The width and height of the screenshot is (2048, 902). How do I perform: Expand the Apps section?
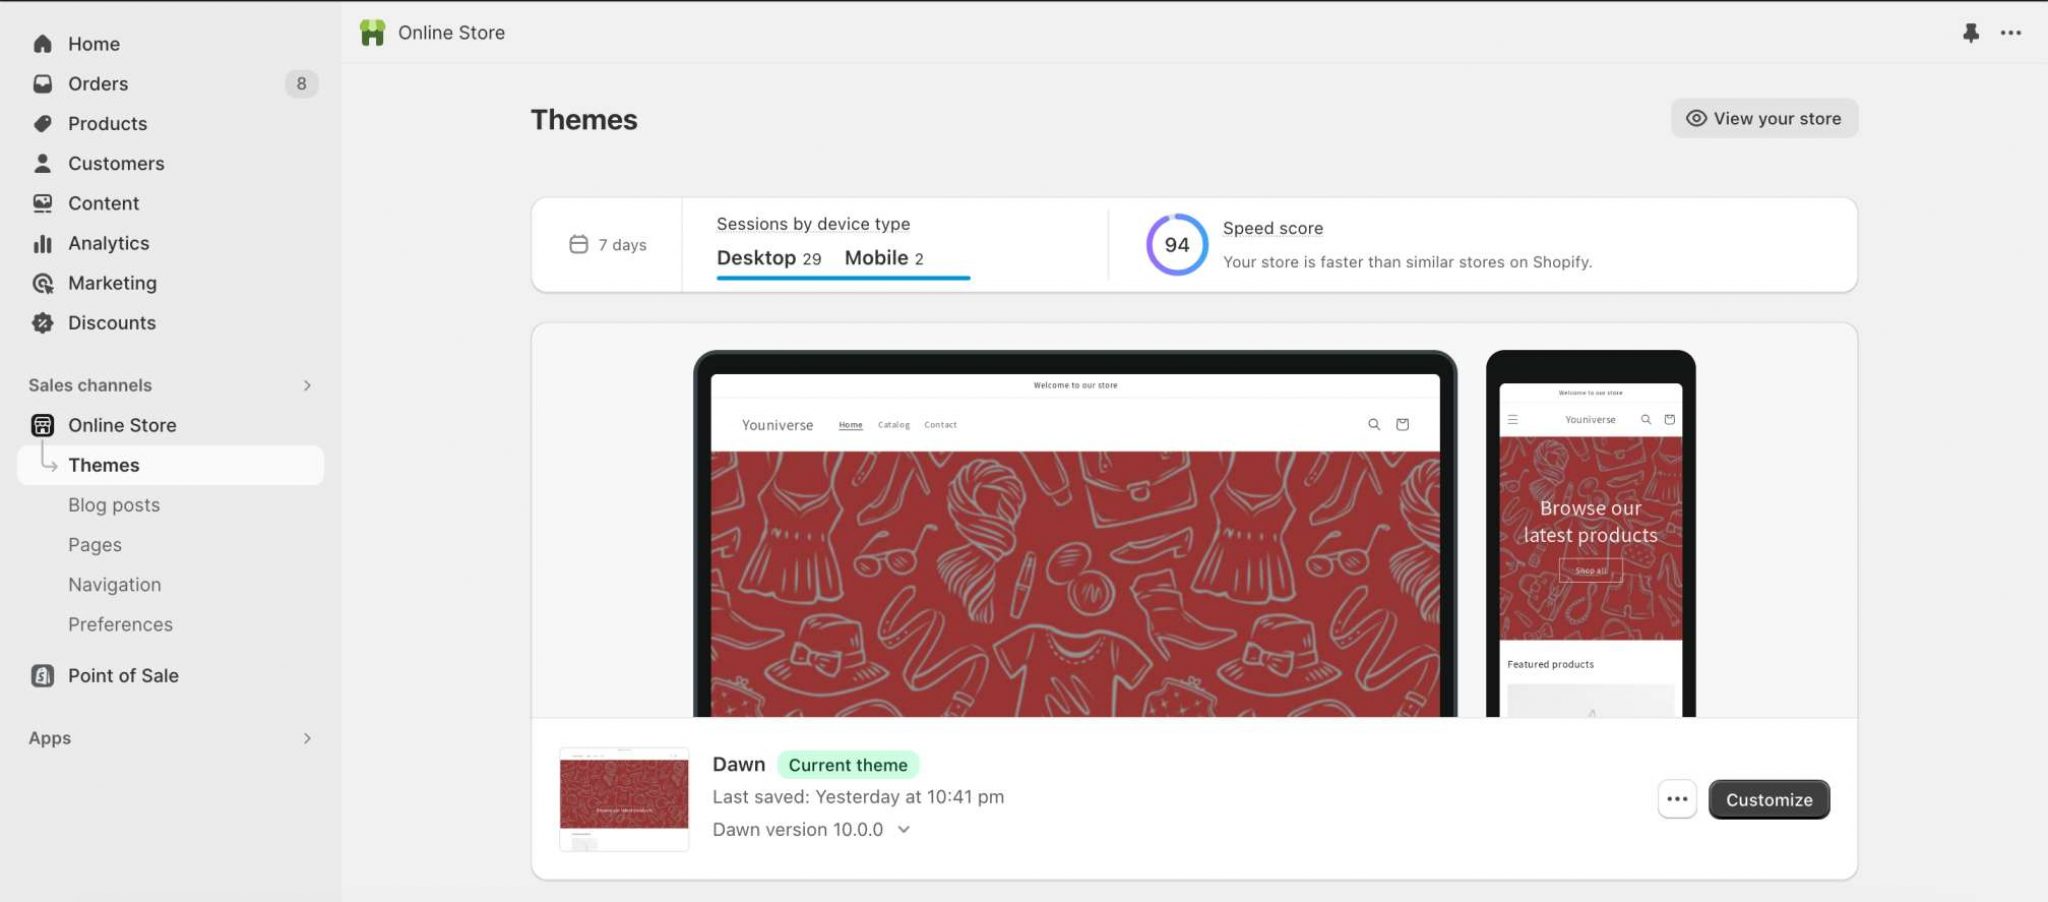pyautogui.click(x=307, y=739)
